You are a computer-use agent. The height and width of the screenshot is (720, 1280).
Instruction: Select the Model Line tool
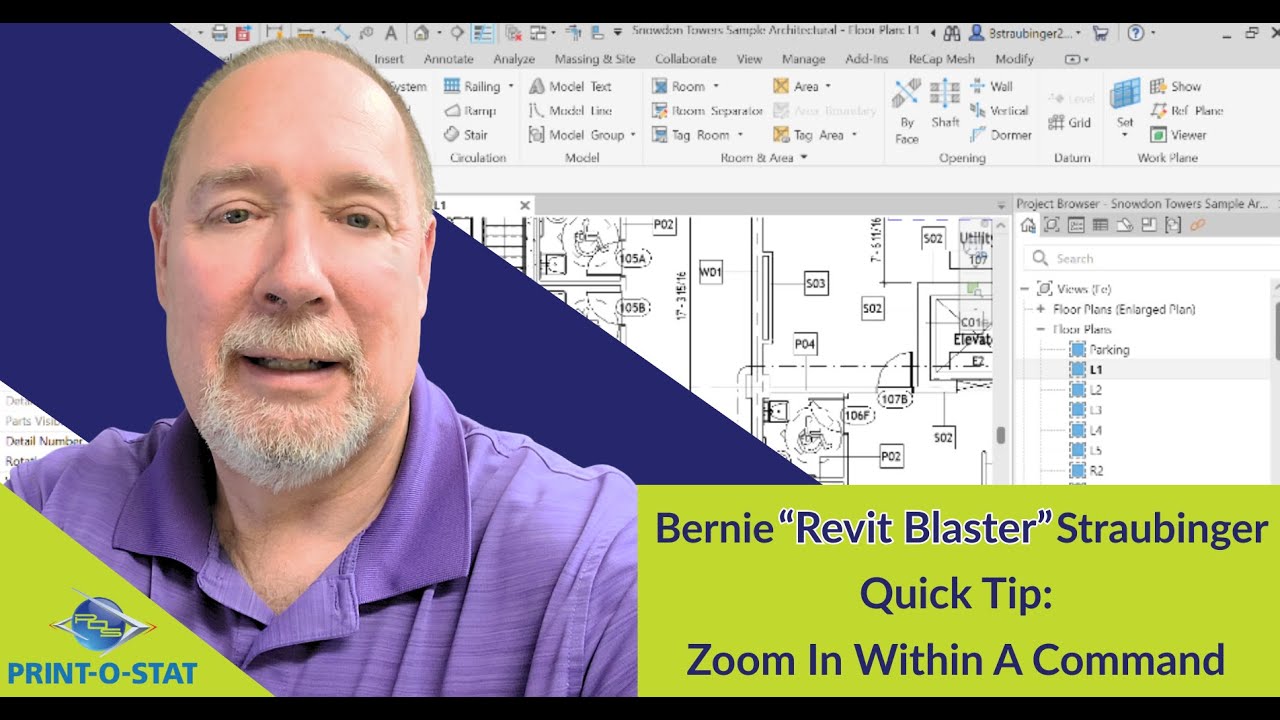(x=570, y=111)
